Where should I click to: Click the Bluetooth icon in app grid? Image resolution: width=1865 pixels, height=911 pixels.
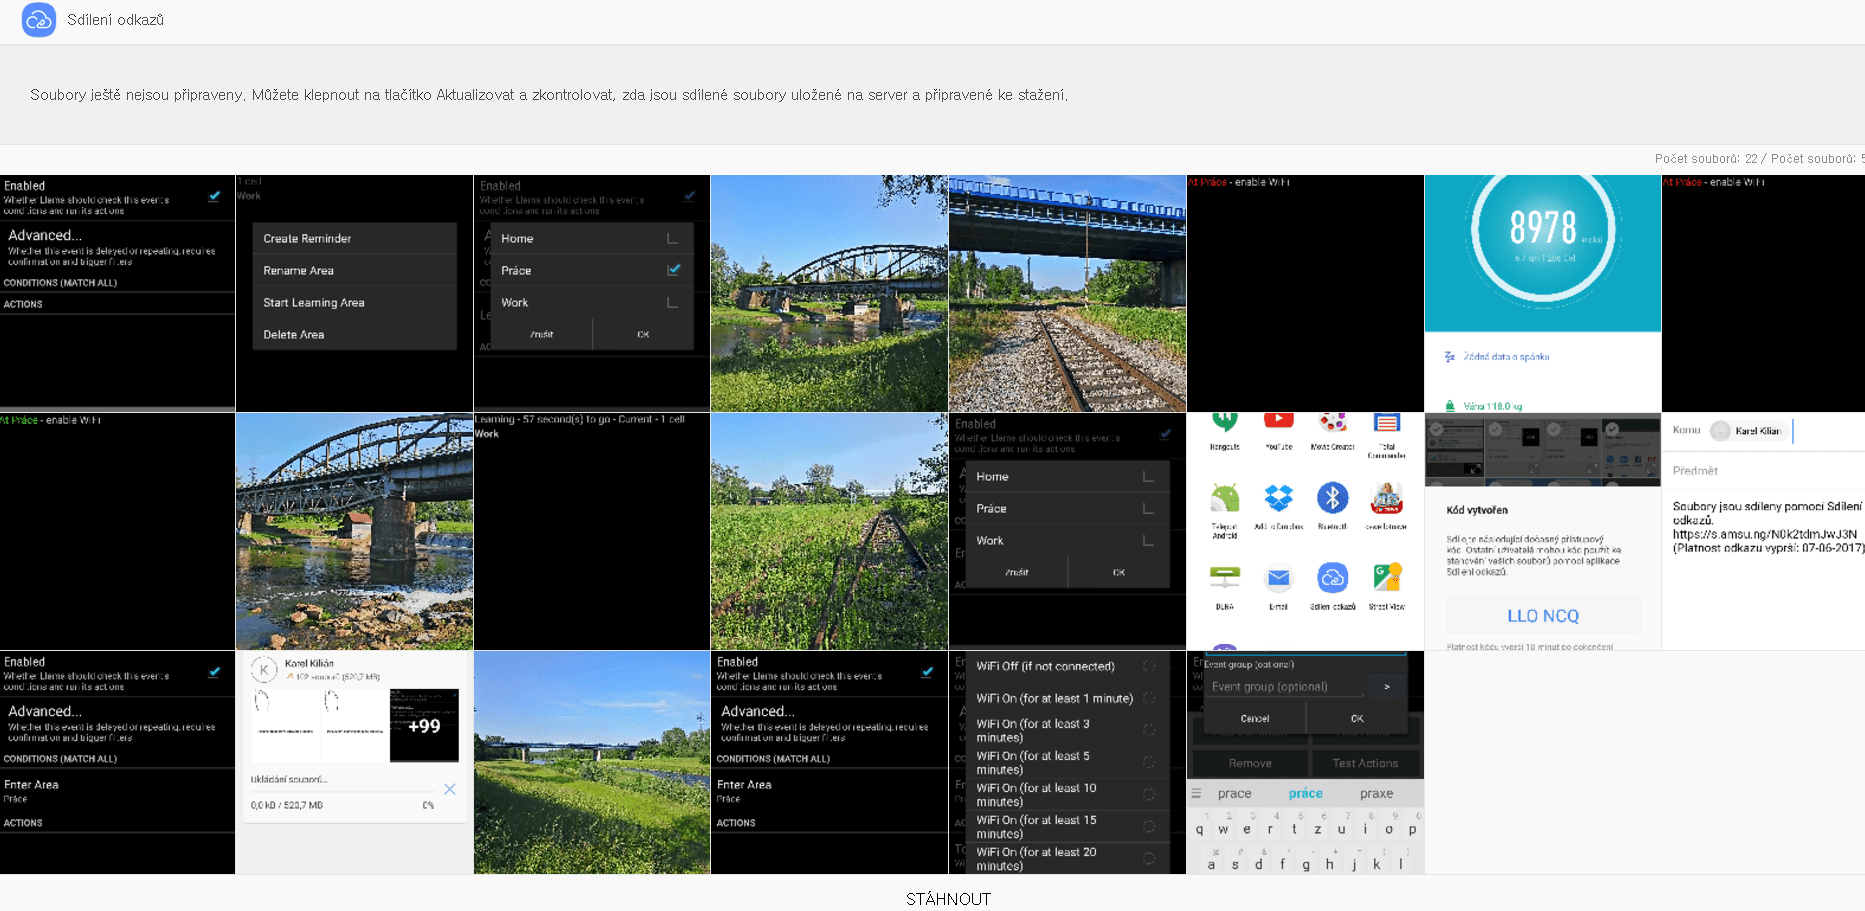pyautogui.click(x=1332, y=497)
